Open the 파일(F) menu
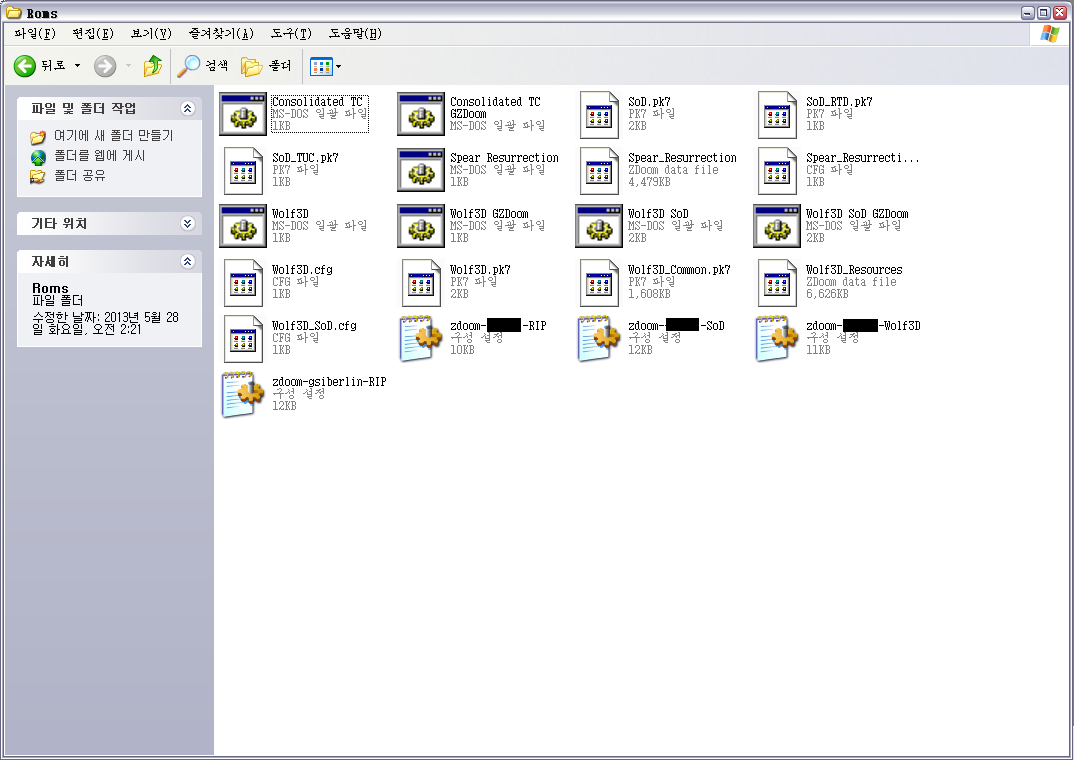This screenshot has width=1074, height=760. 35,34
